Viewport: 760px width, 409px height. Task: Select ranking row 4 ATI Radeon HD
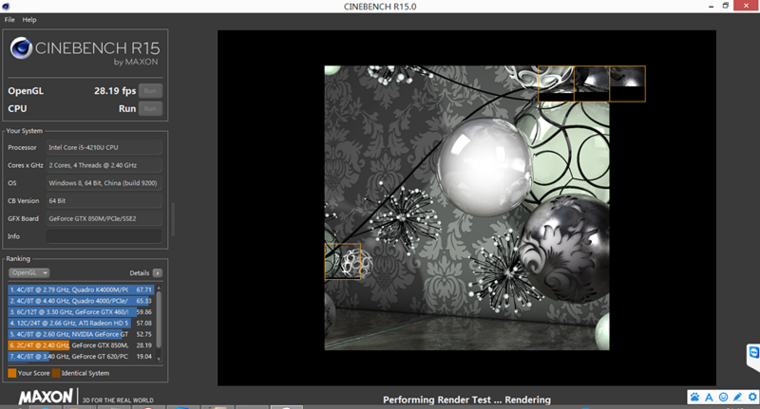coord(81,323)
